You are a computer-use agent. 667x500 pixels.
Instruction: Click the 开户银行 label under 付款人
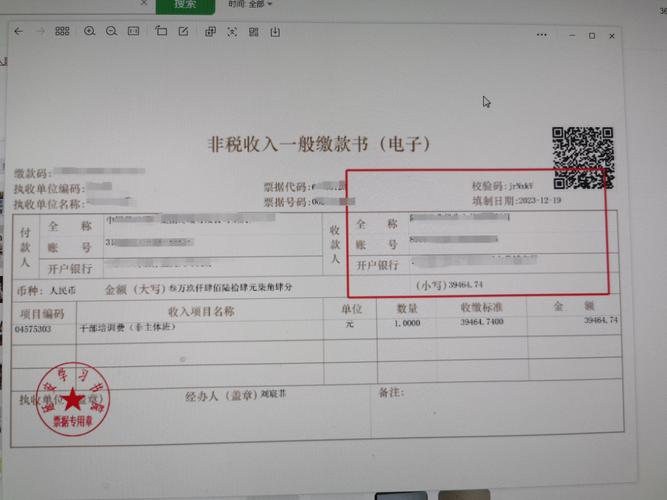[x=70, y=269]
